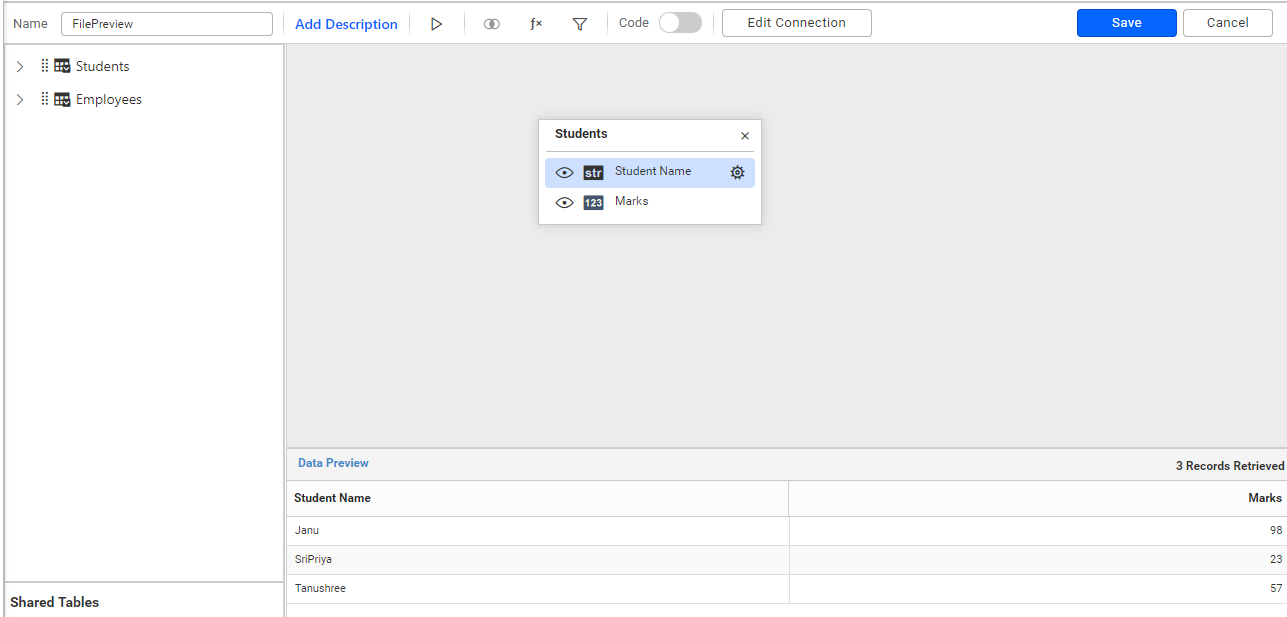
Task: Hide the Student Name column eye toggle
Action: [565, 172]
